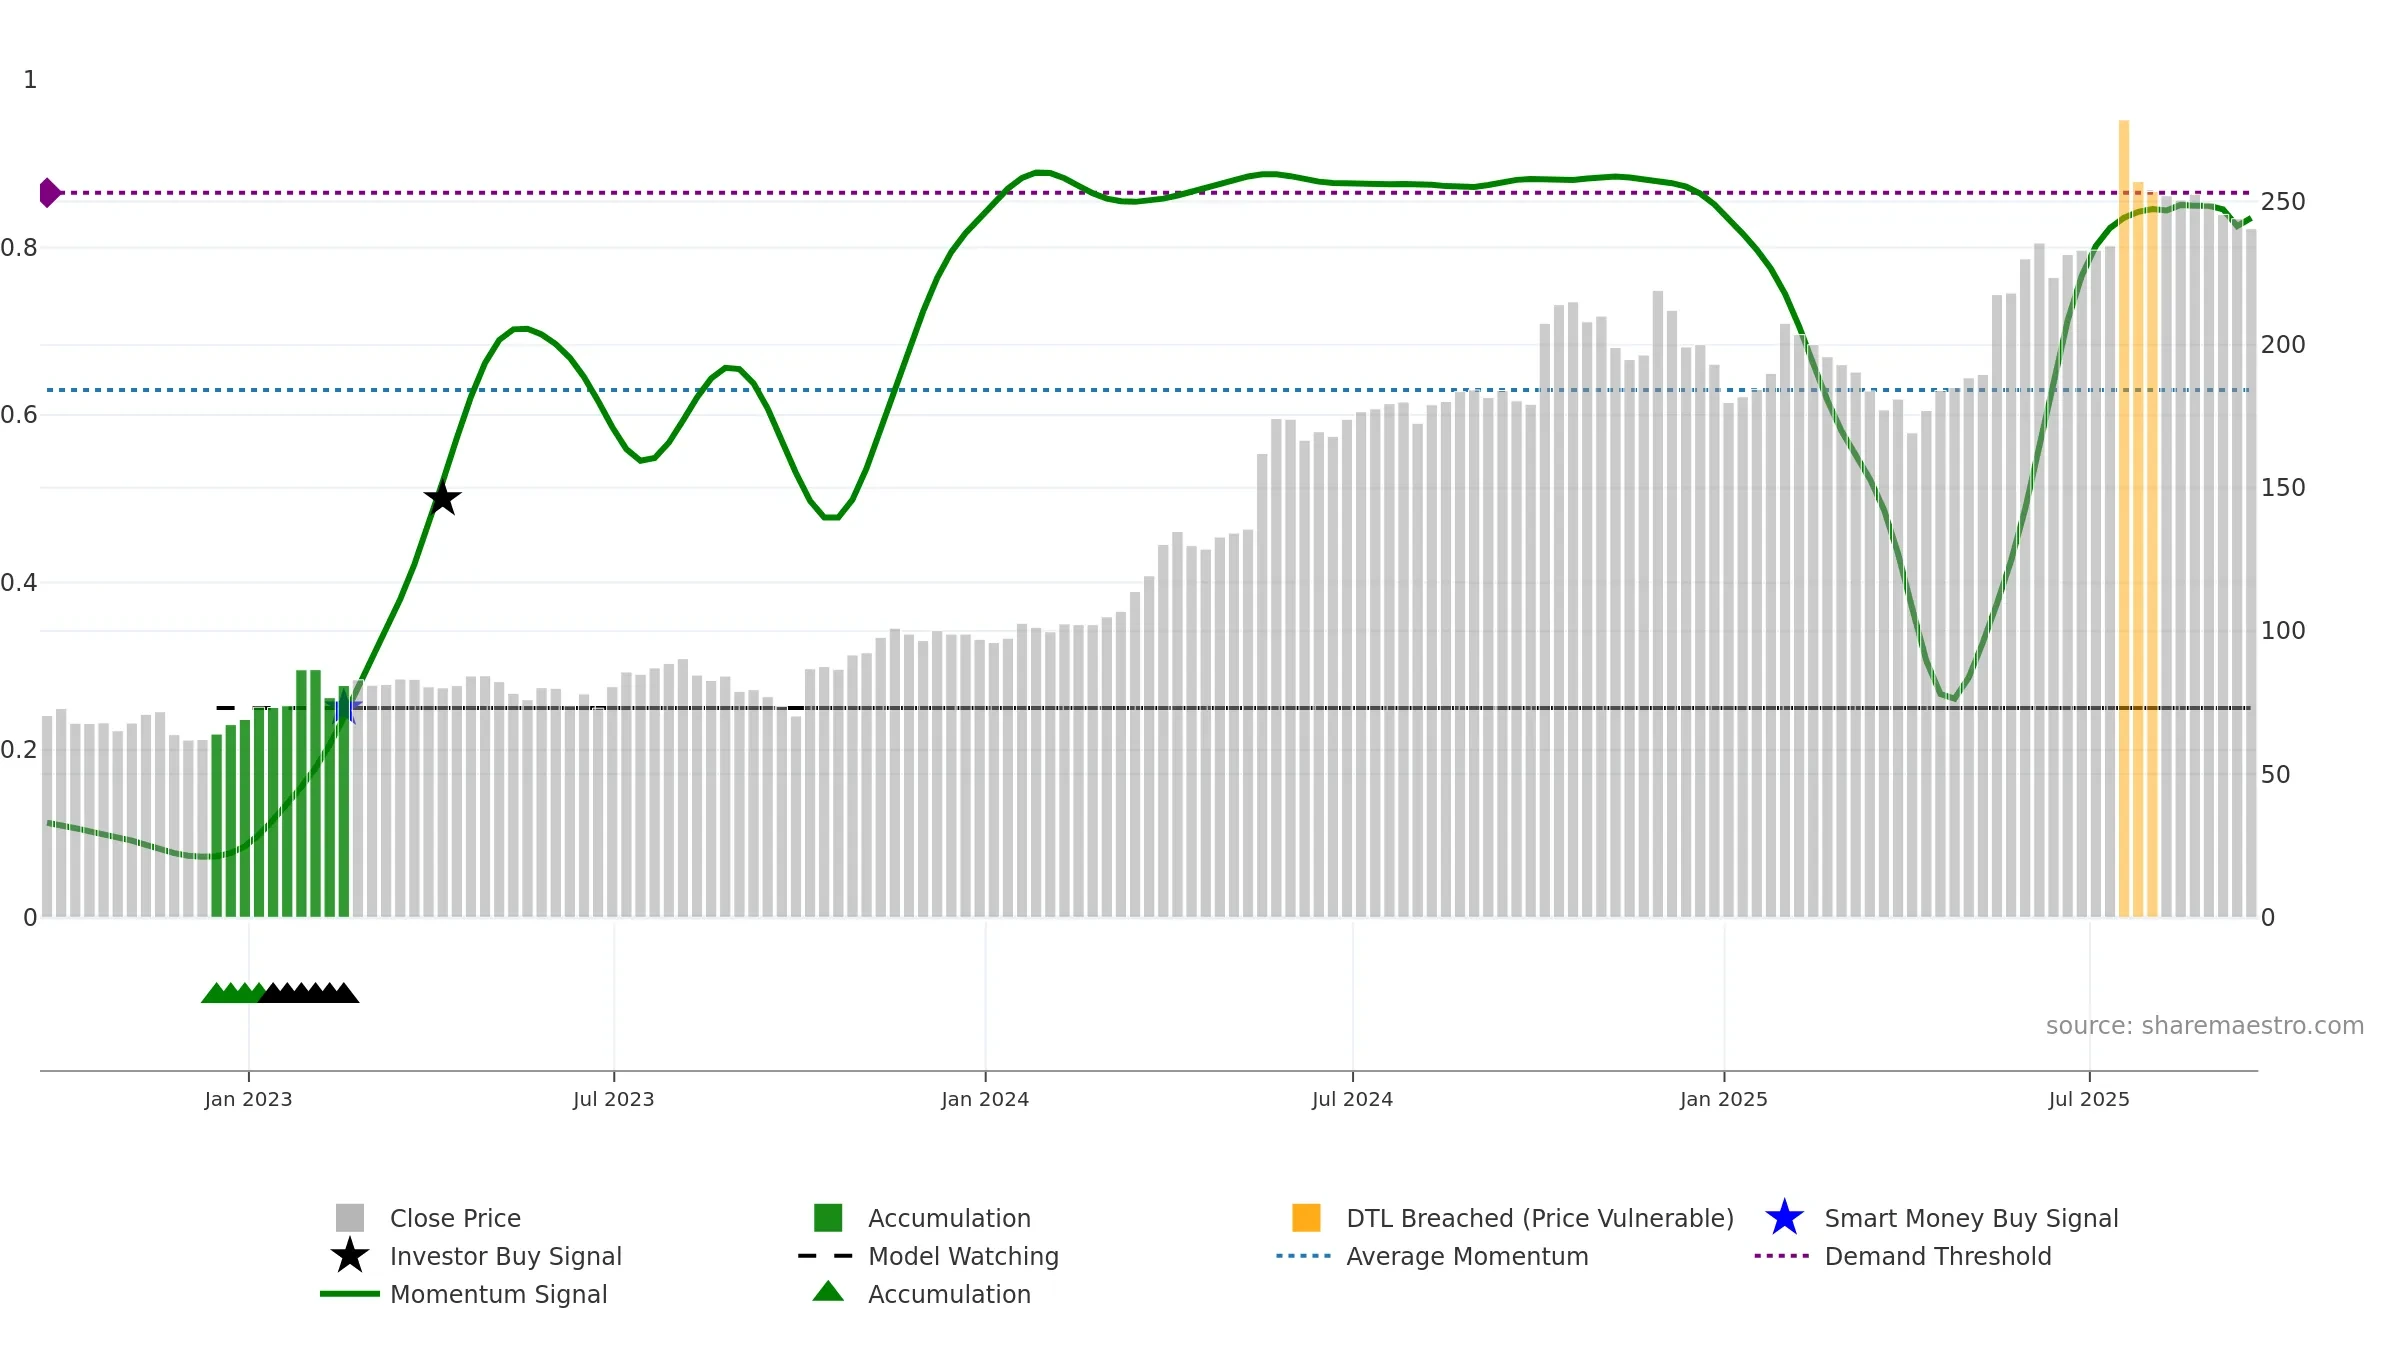Toggle the Model Watching legend label

(x=963, y=1257)
